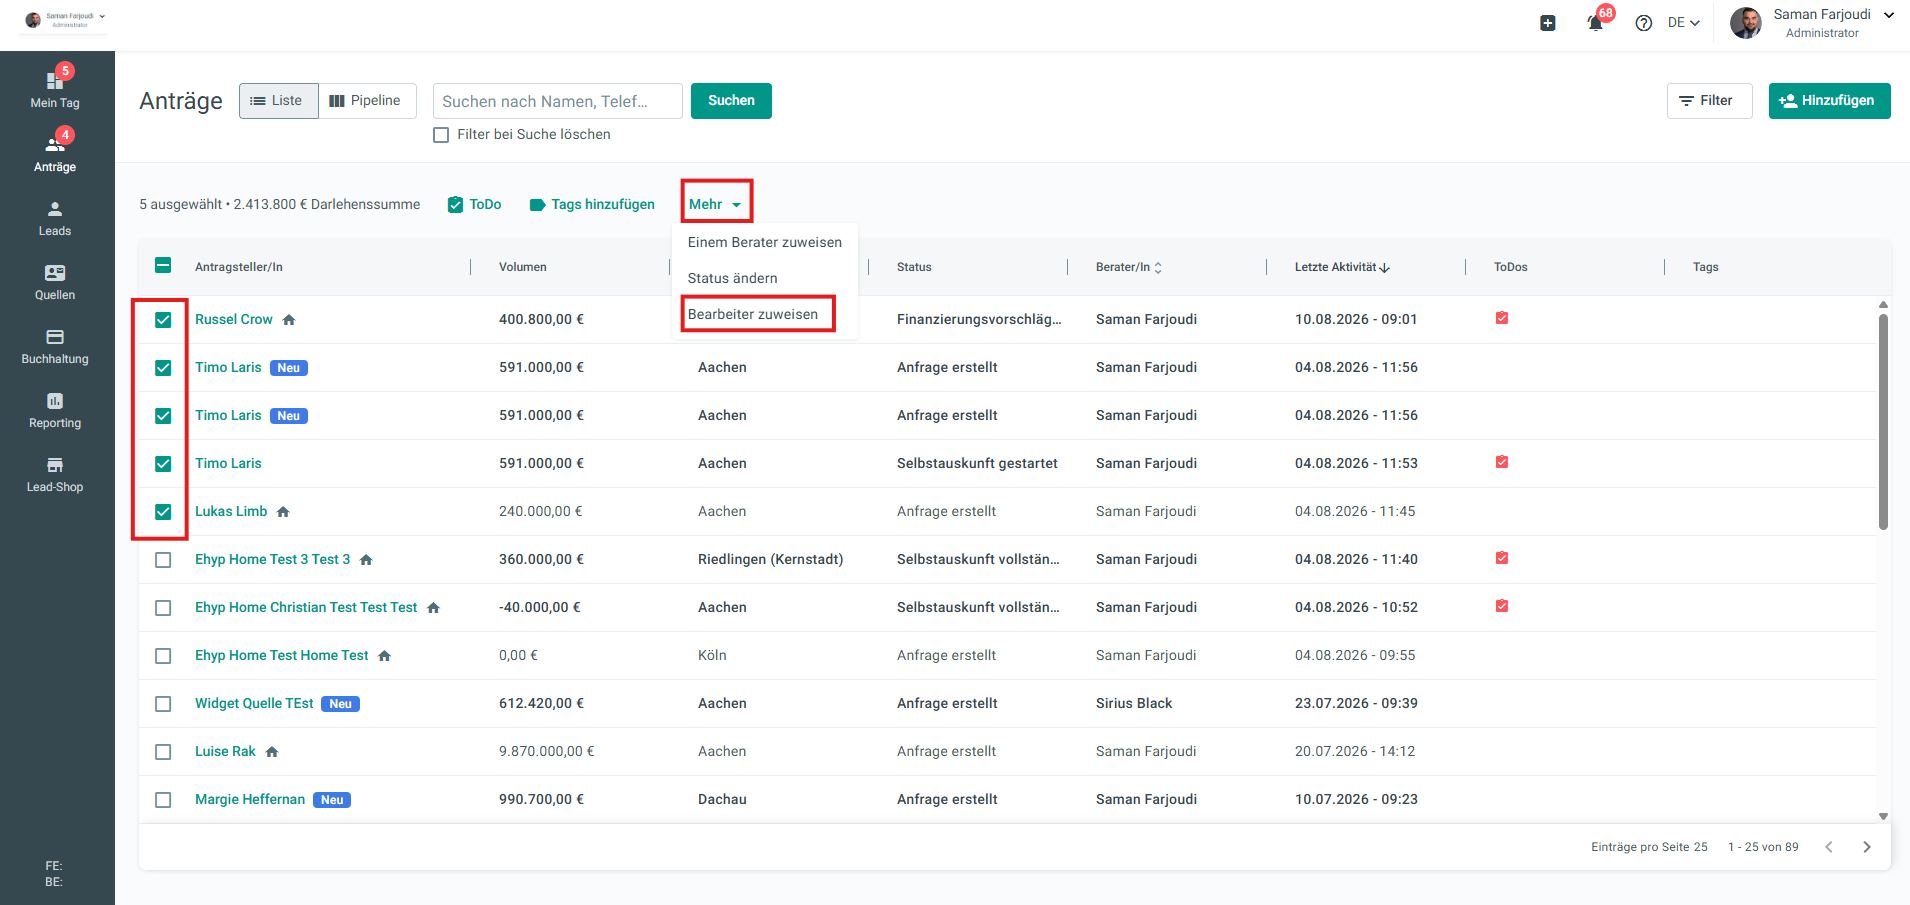Viewport: 1910px width, 905px height.
Task: Expand the DE language dropdown
Action: pyautogui.click(x=1683, y=23)
